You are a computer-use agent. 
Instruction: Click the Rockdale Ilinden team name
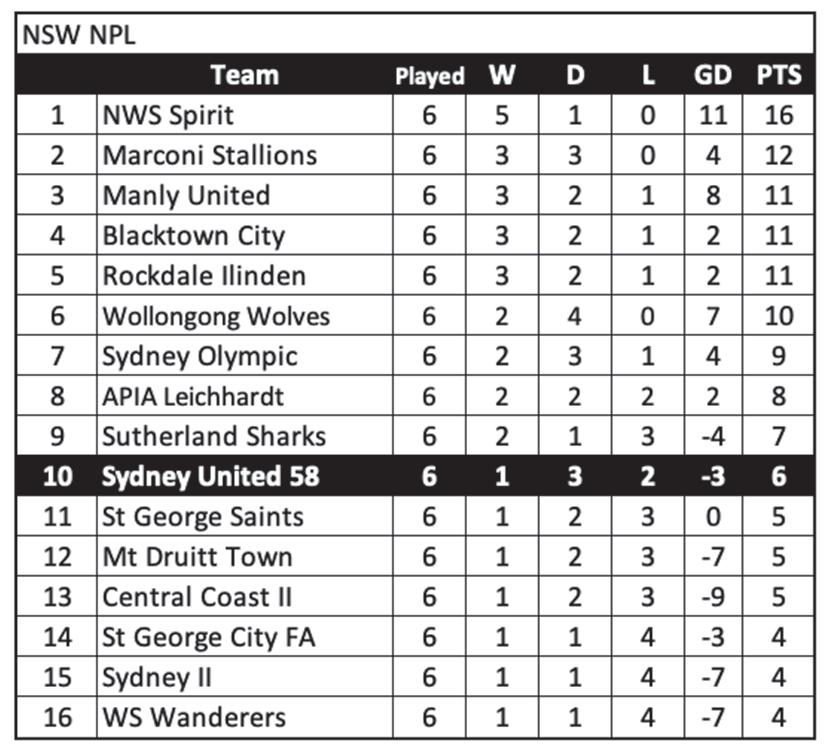pos(204,276)
